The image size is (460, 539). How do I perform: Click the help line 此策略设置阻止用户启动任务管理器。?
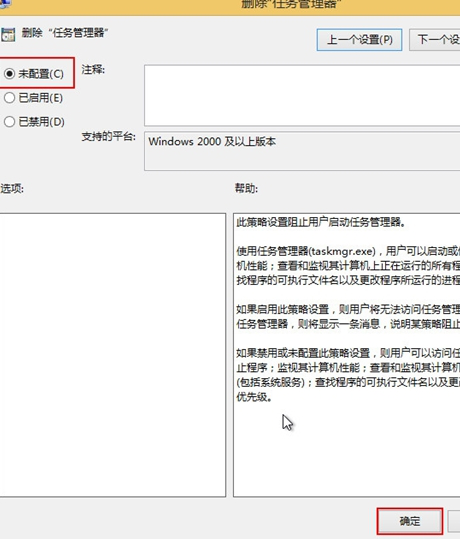321,222
